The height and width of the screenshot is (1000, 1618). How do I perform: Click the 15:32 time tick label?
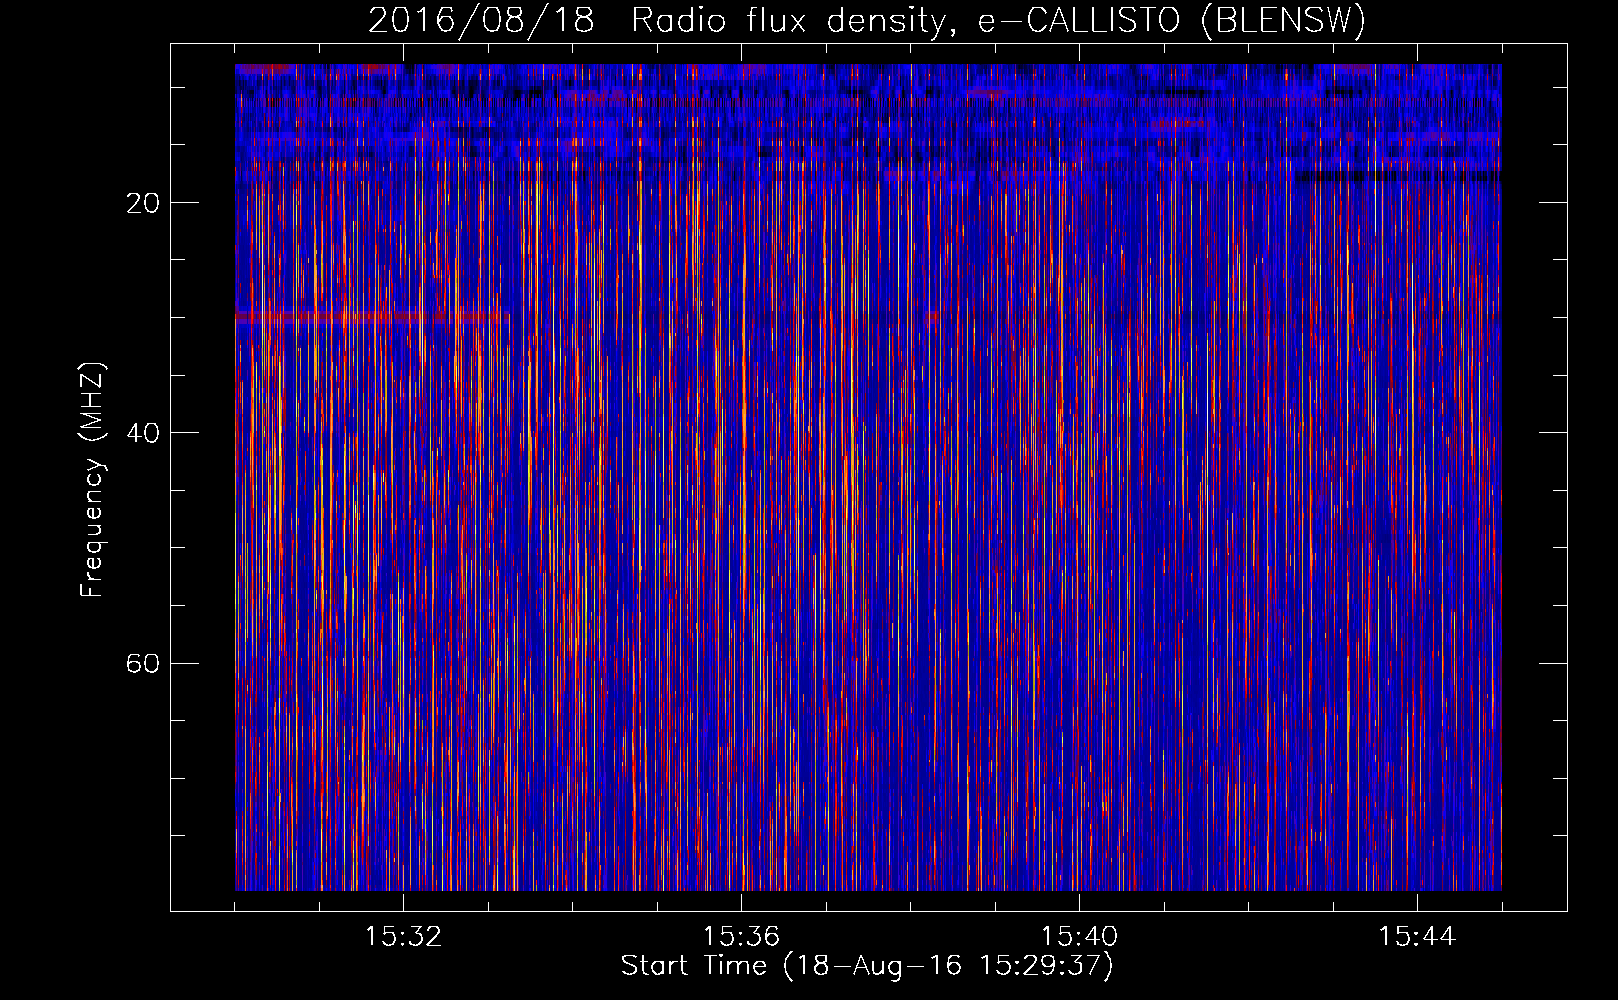coord(403,937)
